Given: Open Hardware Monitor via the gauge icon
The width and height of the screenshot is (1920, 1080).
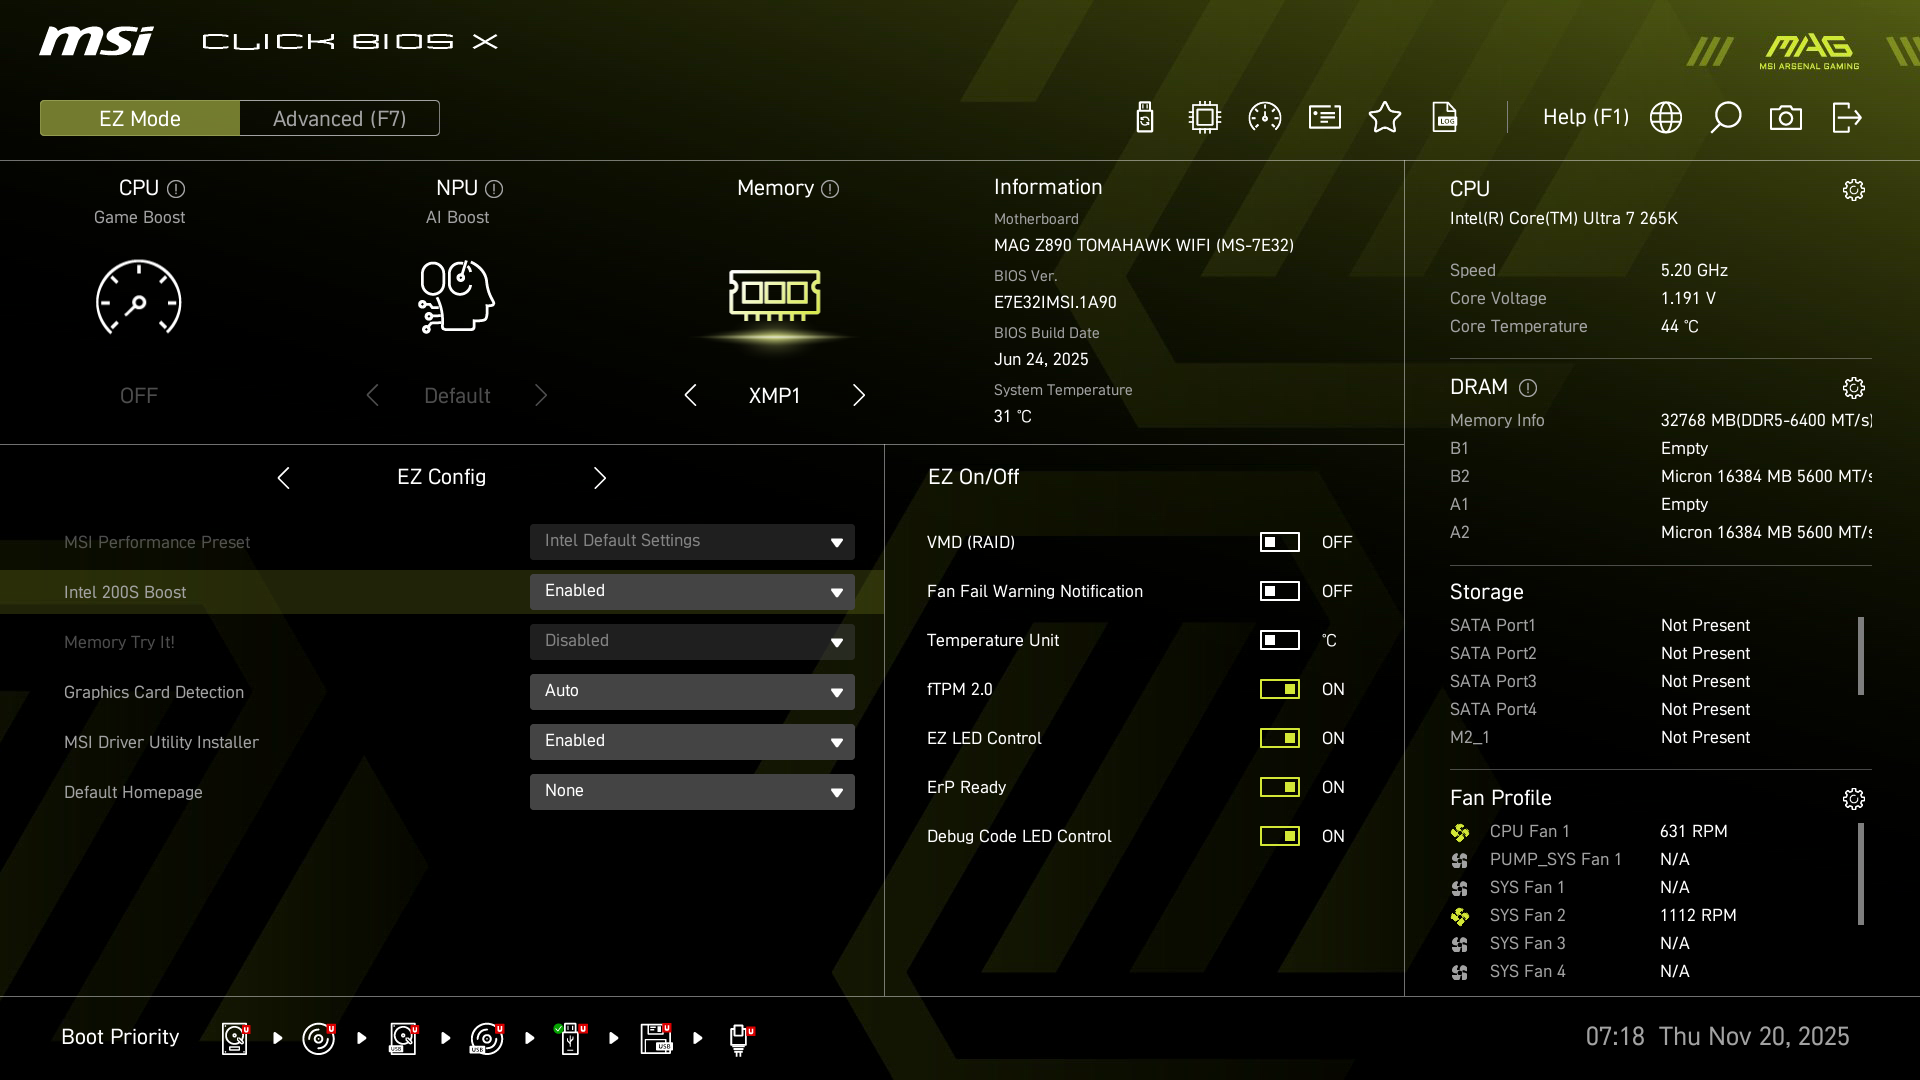Looking at the screenshot, I should tap(1264, 117).
